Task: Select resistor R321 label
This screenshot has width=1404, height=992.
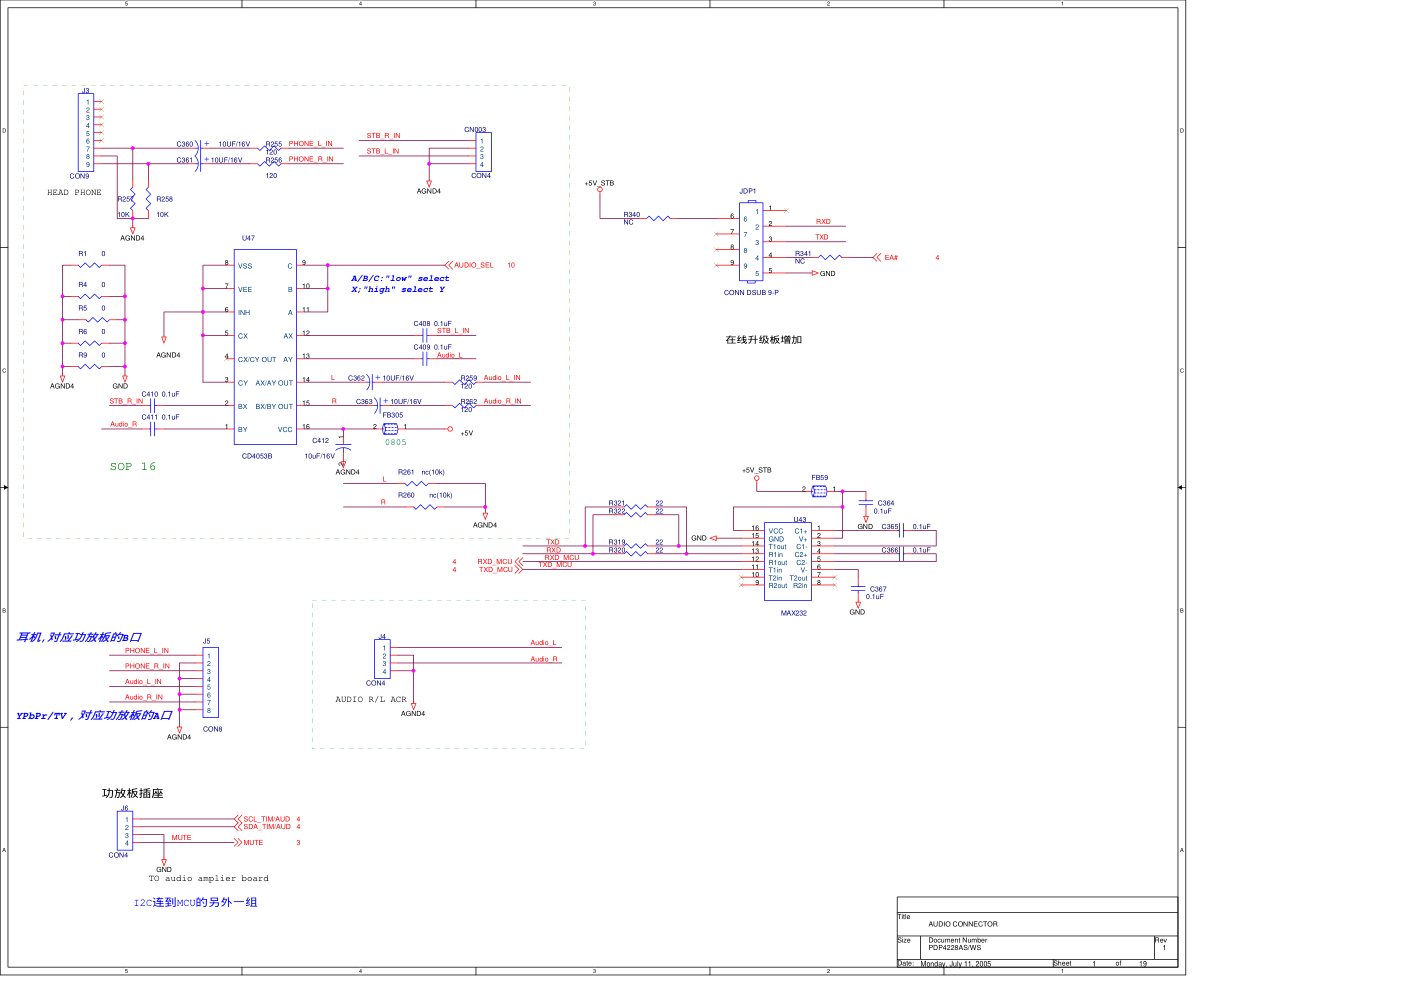Action: [617, 504]
